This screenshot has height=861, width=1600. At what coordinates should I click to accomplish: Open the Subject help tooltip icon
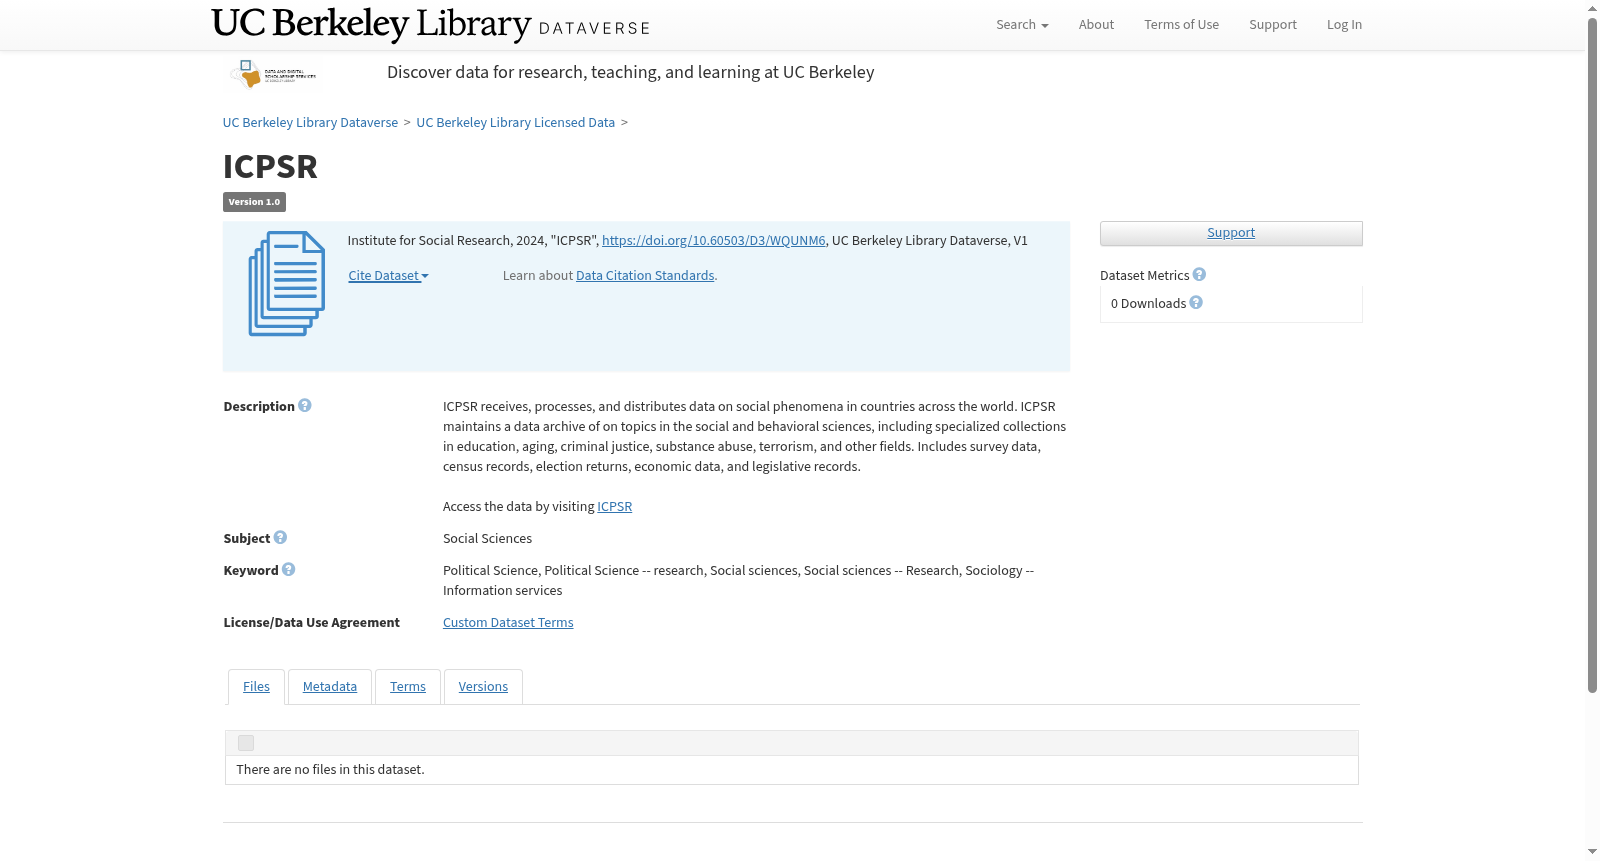[x=280, y=537]
